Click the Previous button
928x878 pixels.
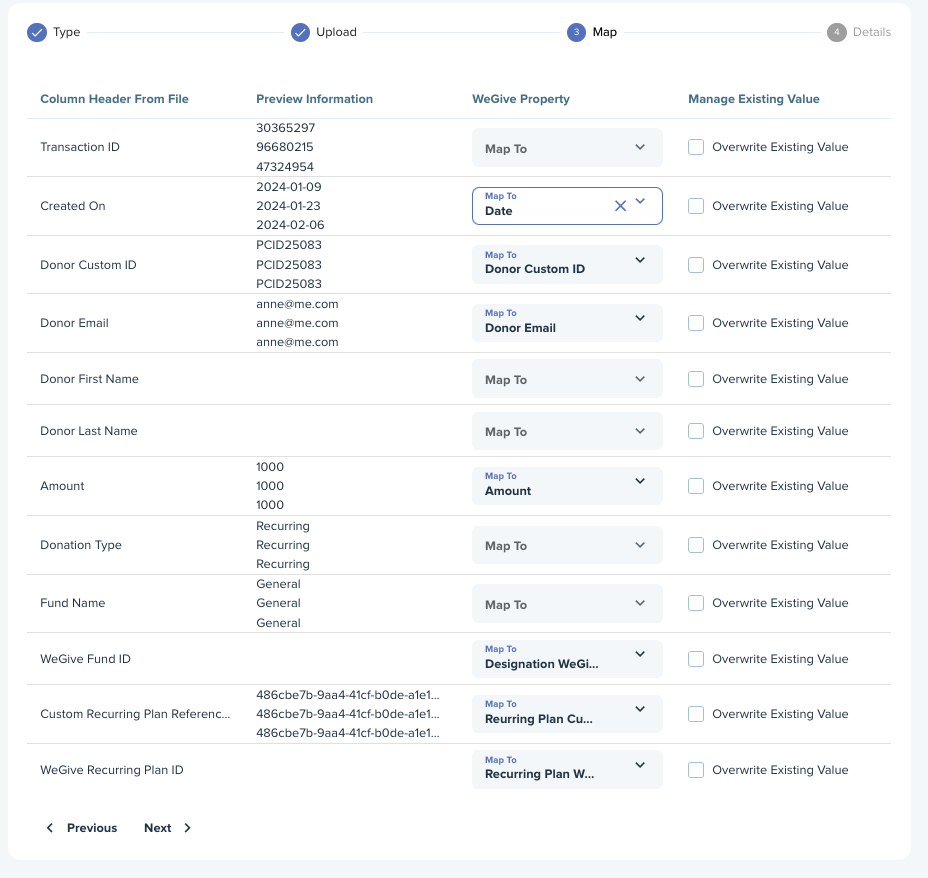coord(82,828)
